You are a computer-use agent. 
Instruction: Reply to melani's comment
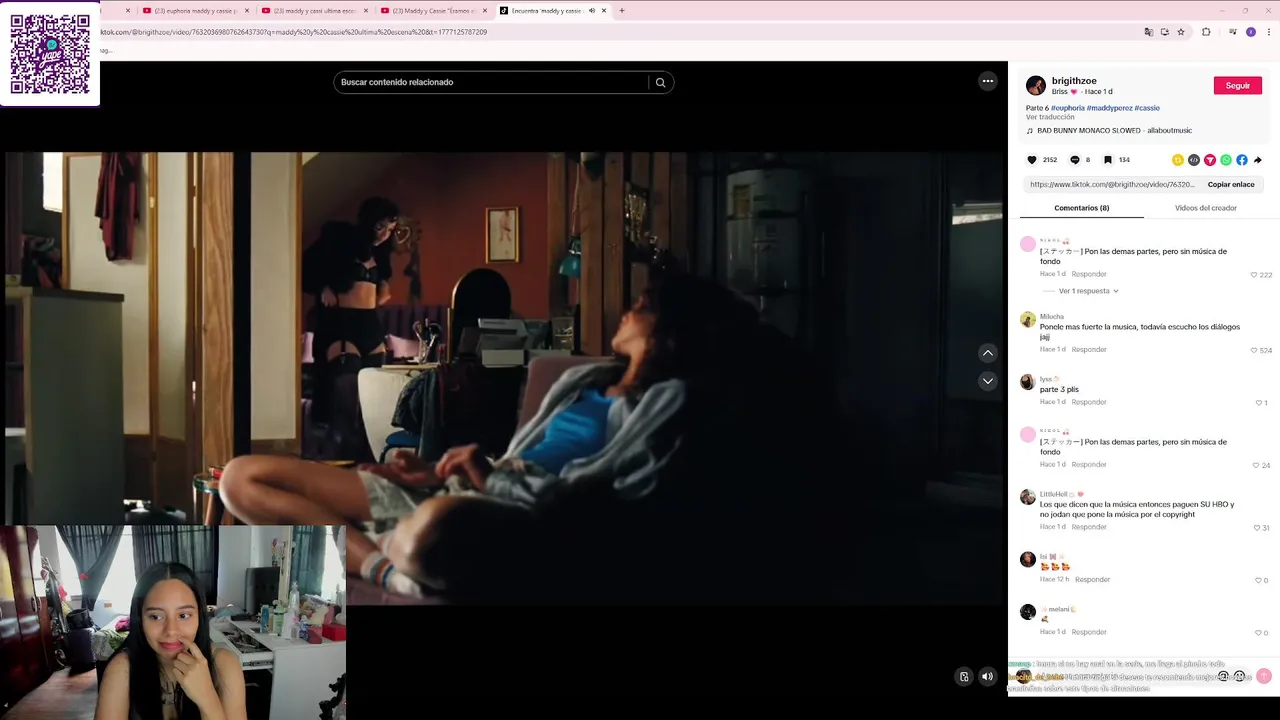coord(1089,632)
